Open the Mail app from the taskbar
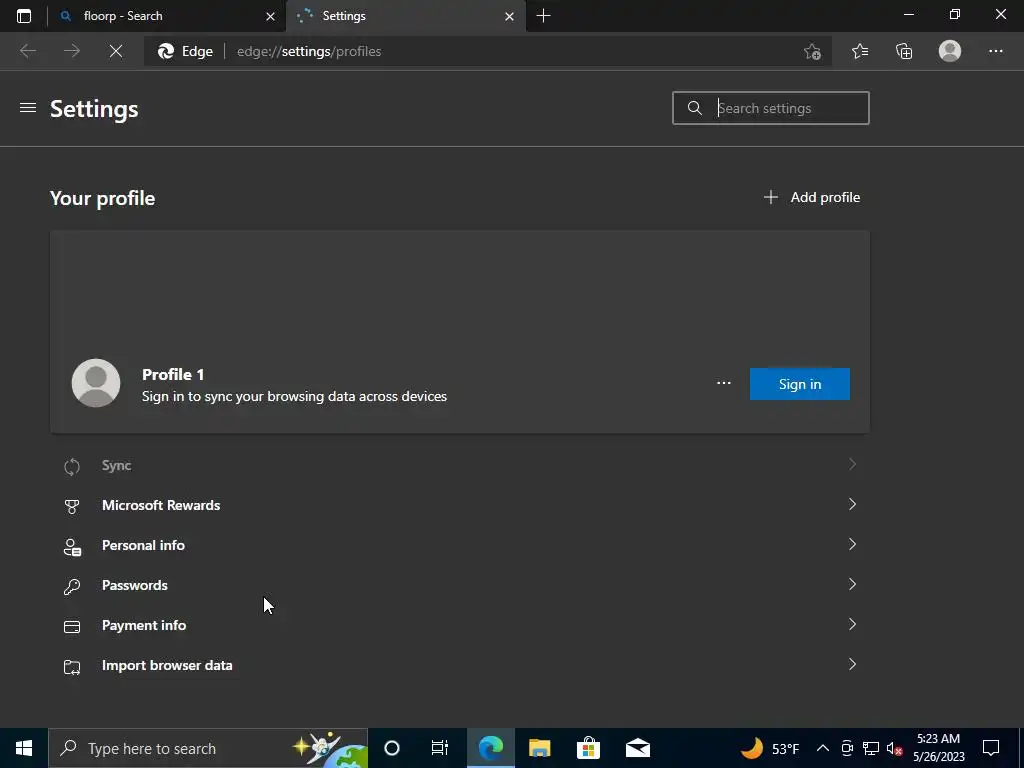Image resolution: width=1024 pixels, height=768 pixels. coord(637,748)
